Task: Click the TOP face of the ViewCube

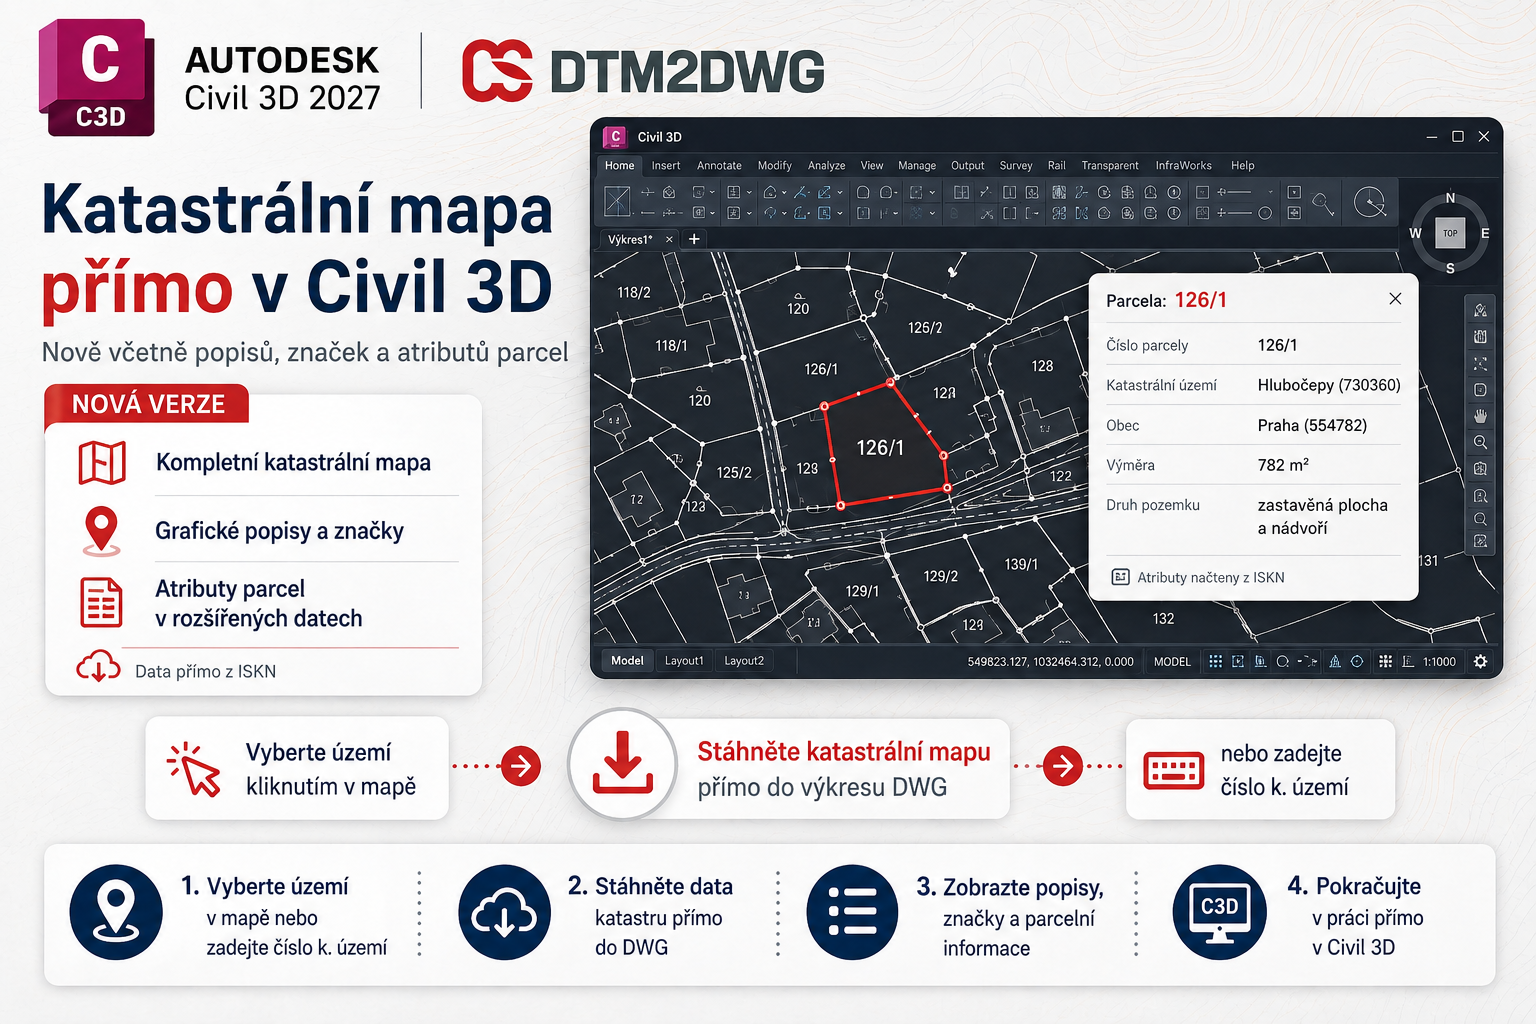Action: pos(1450,233)
